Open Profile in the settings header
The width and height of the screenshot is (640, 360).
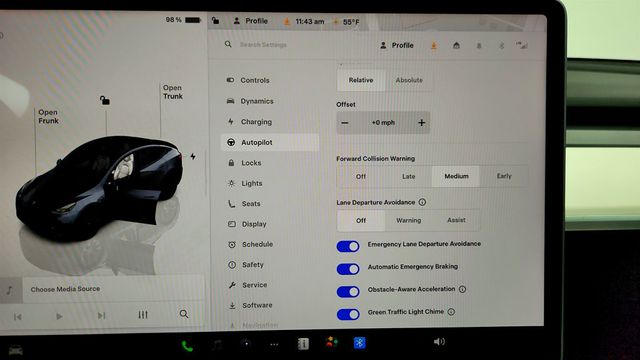[397, 45]
